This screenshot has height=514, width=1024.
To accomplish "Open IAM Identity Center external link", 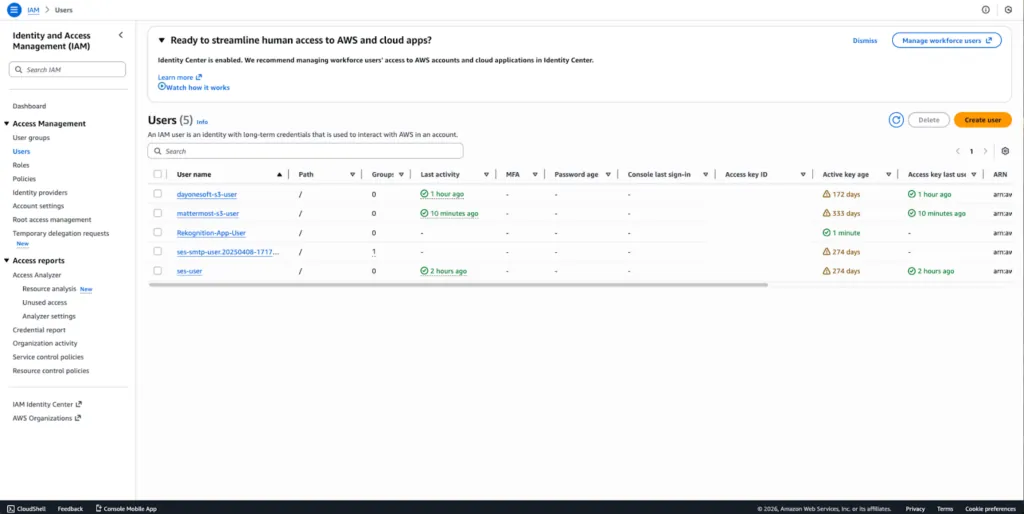I will (x=47, y=404).
